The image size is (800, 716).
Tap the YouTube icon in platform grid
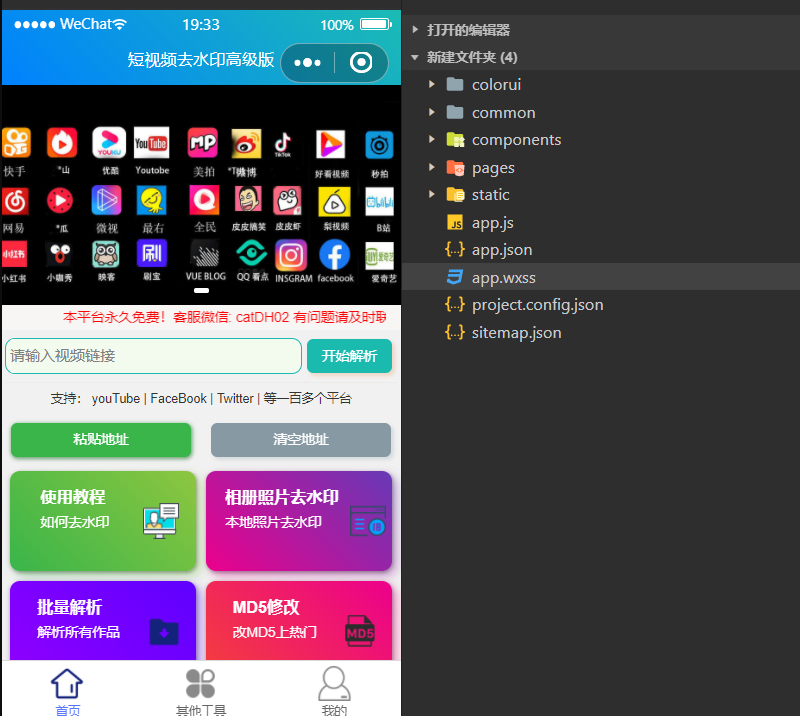point(152,142)
